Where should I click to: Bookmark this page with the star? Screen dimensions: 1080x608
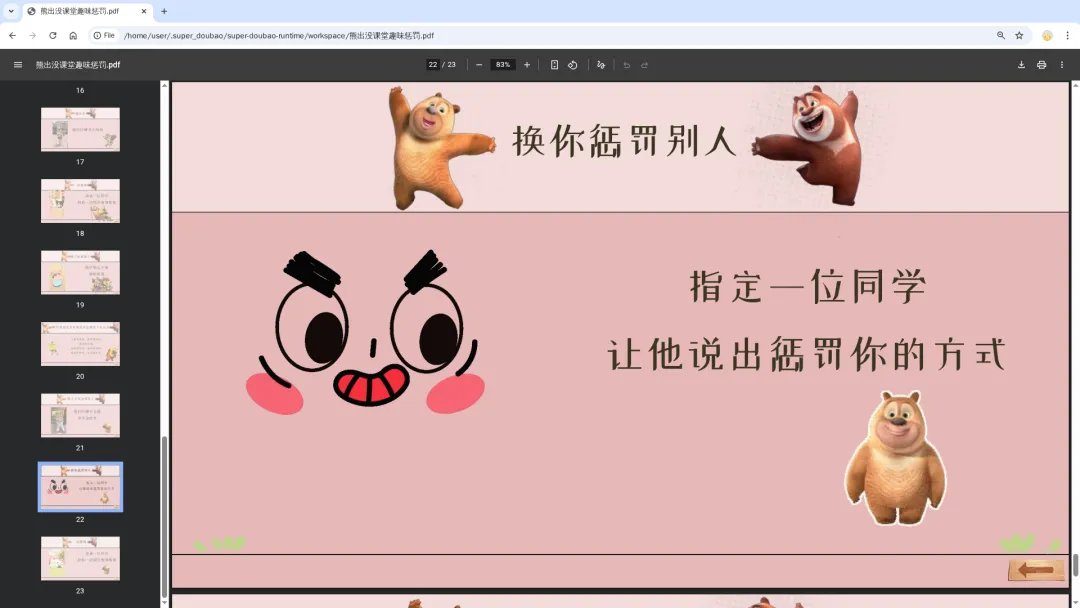[1019, 35]
